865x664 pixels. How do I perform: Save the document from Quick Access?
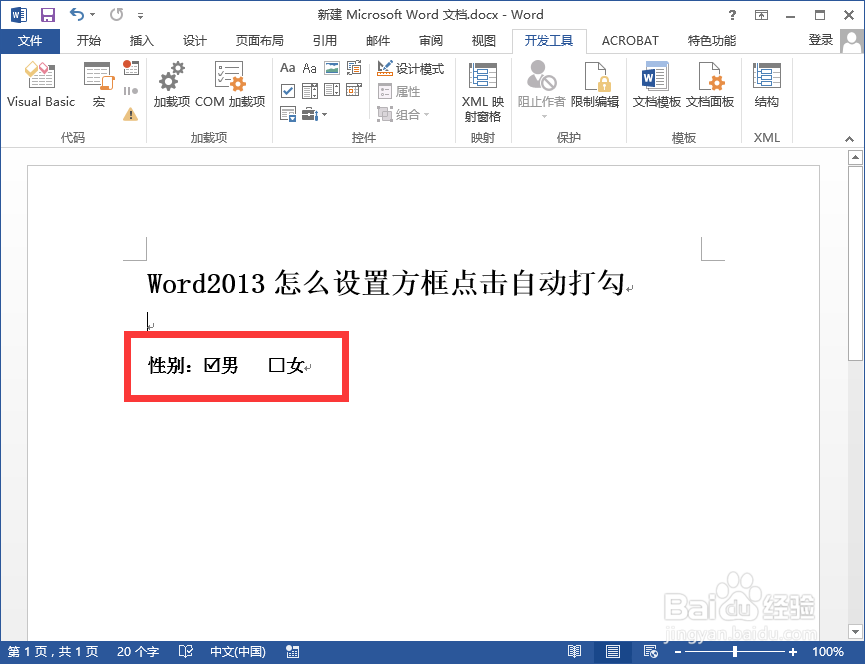(x=48, y=15)
